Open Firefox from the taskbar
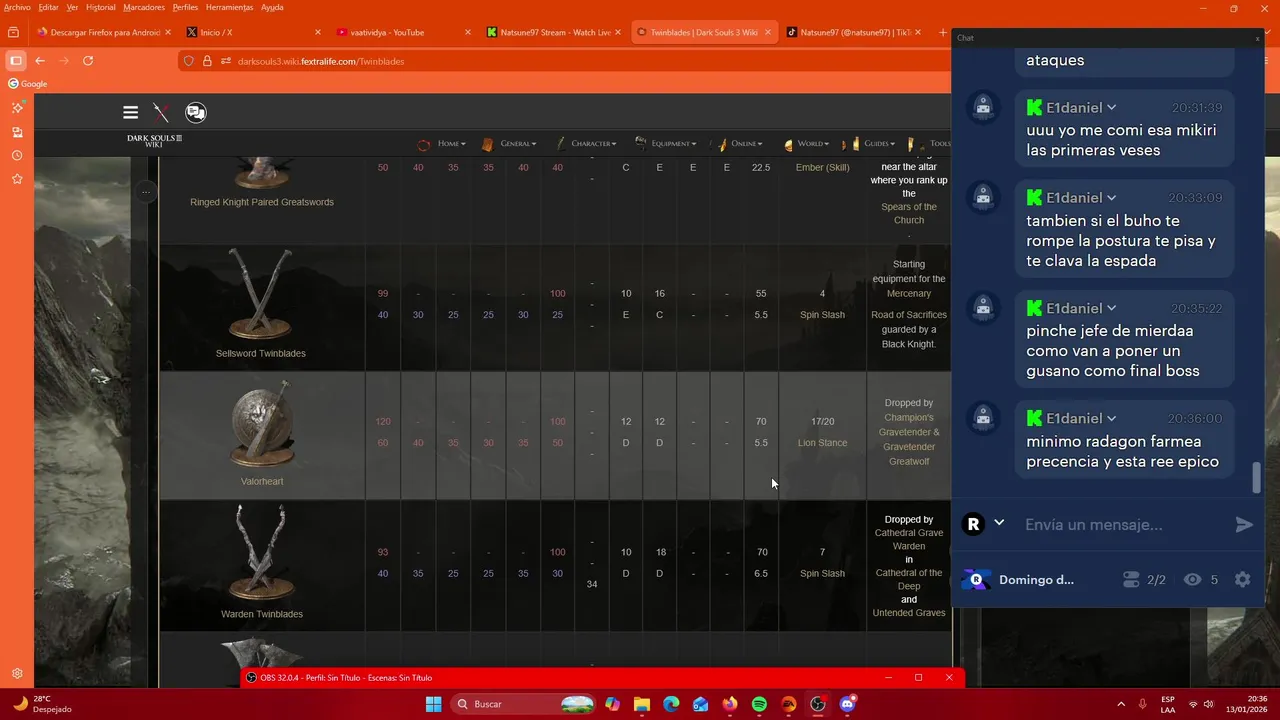 point(730,704)
